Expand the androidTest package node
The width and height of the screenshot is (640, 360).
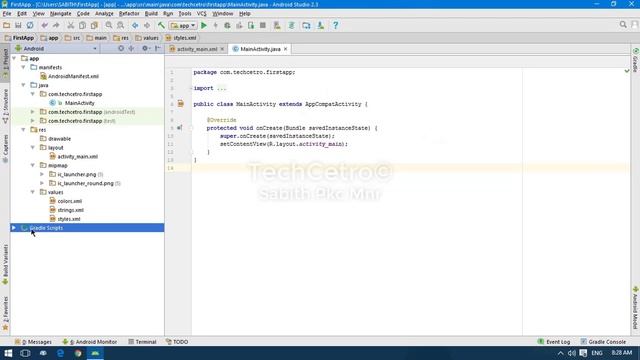[33, 112]
